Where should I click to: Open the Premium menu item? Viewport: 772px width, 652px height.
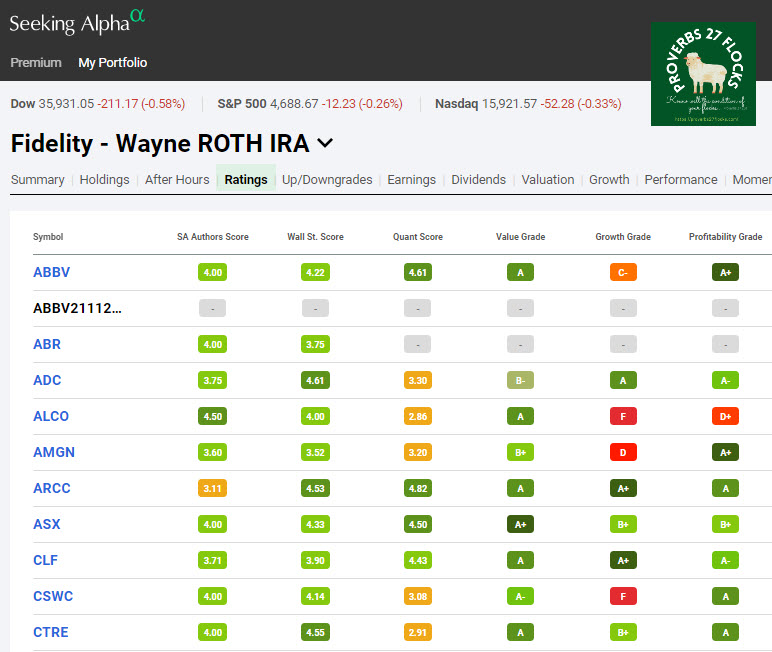coord(36,63)
